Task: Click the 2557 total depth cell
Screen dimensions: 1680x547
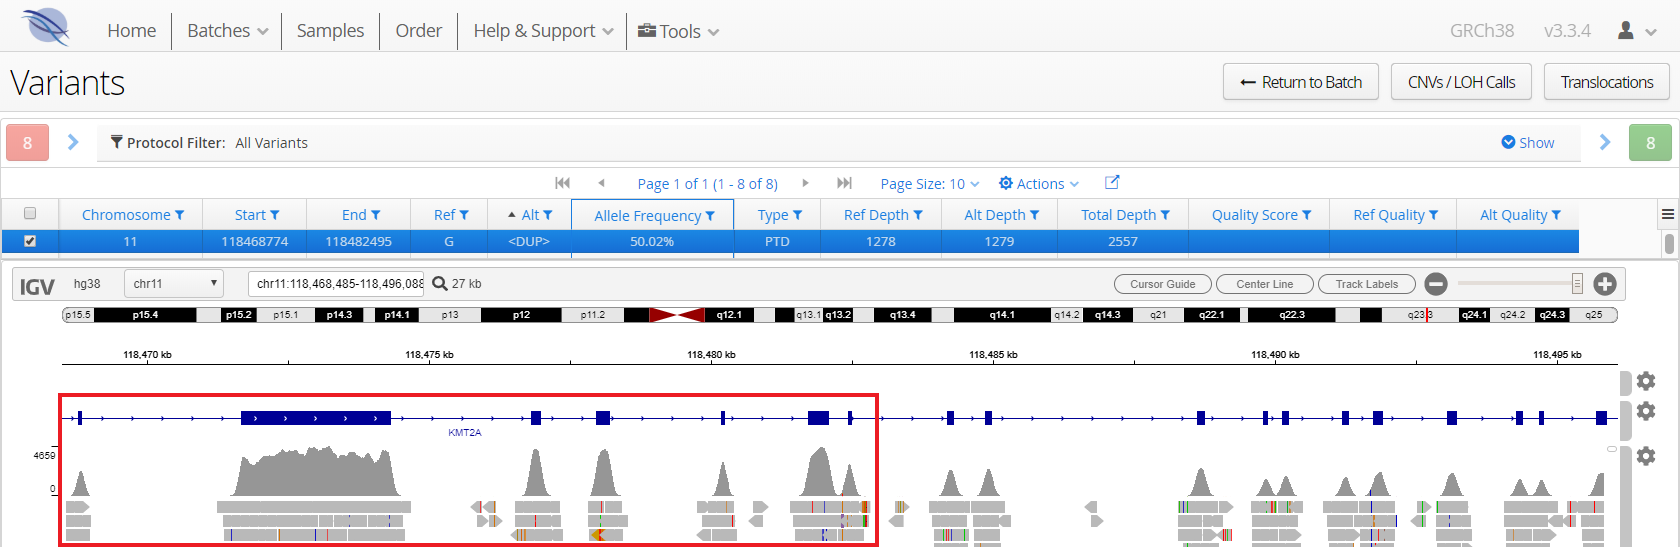Action: coord(1123,242)
